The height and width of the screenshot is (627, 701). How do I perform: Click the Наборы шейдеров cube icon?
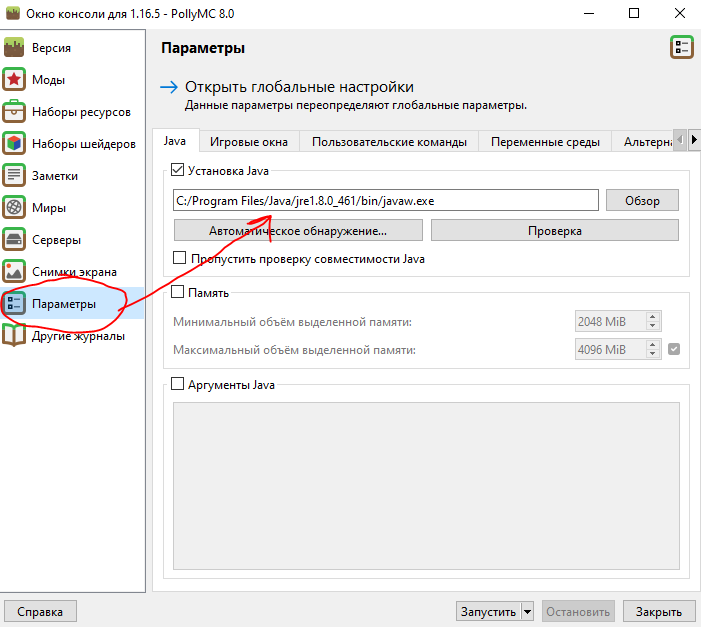[x=14, y=144]
